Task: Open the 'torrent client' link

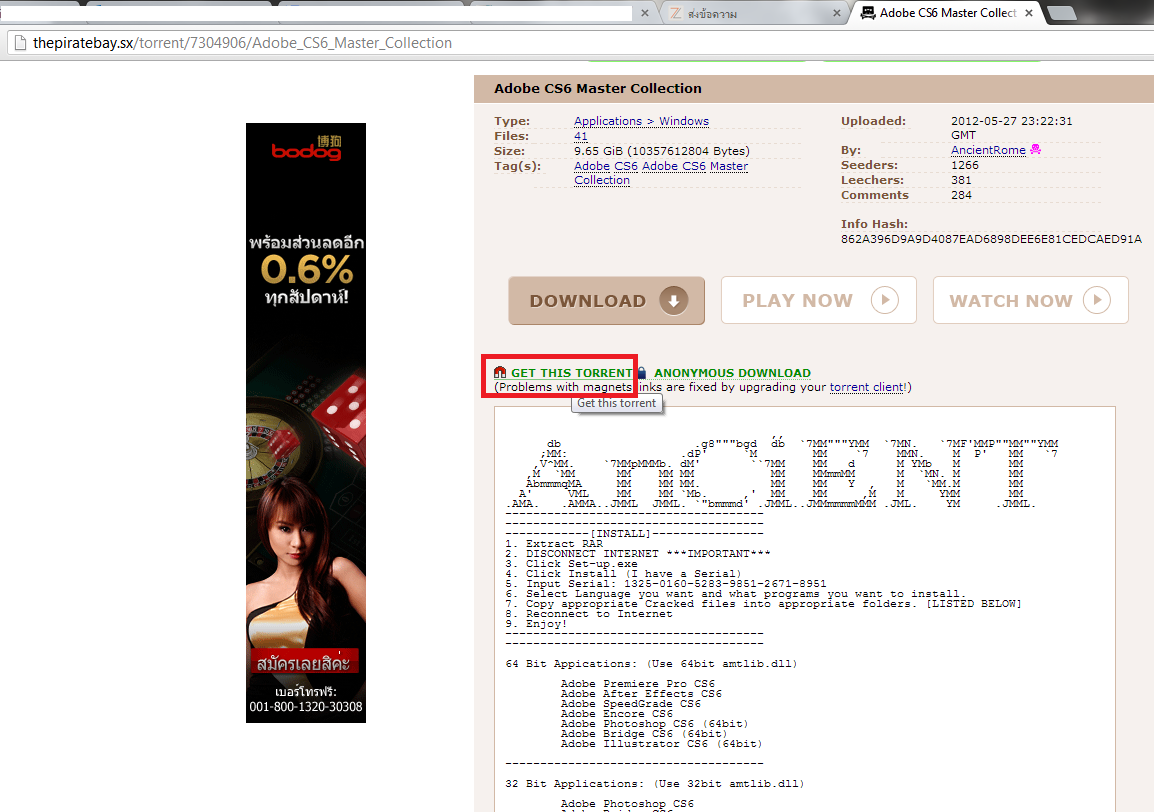Action: coord(867,387)
